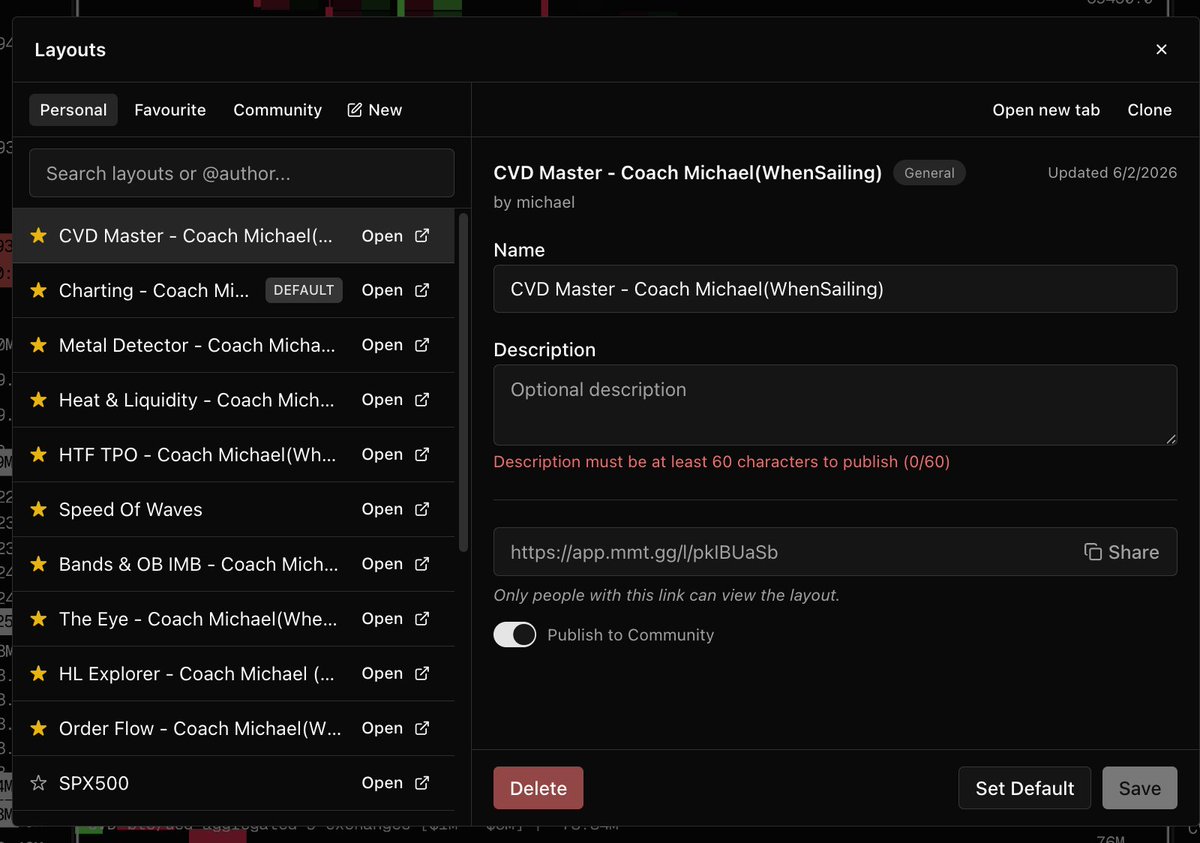
Task: Toggle Publish to Community switch
Action: 515,635
